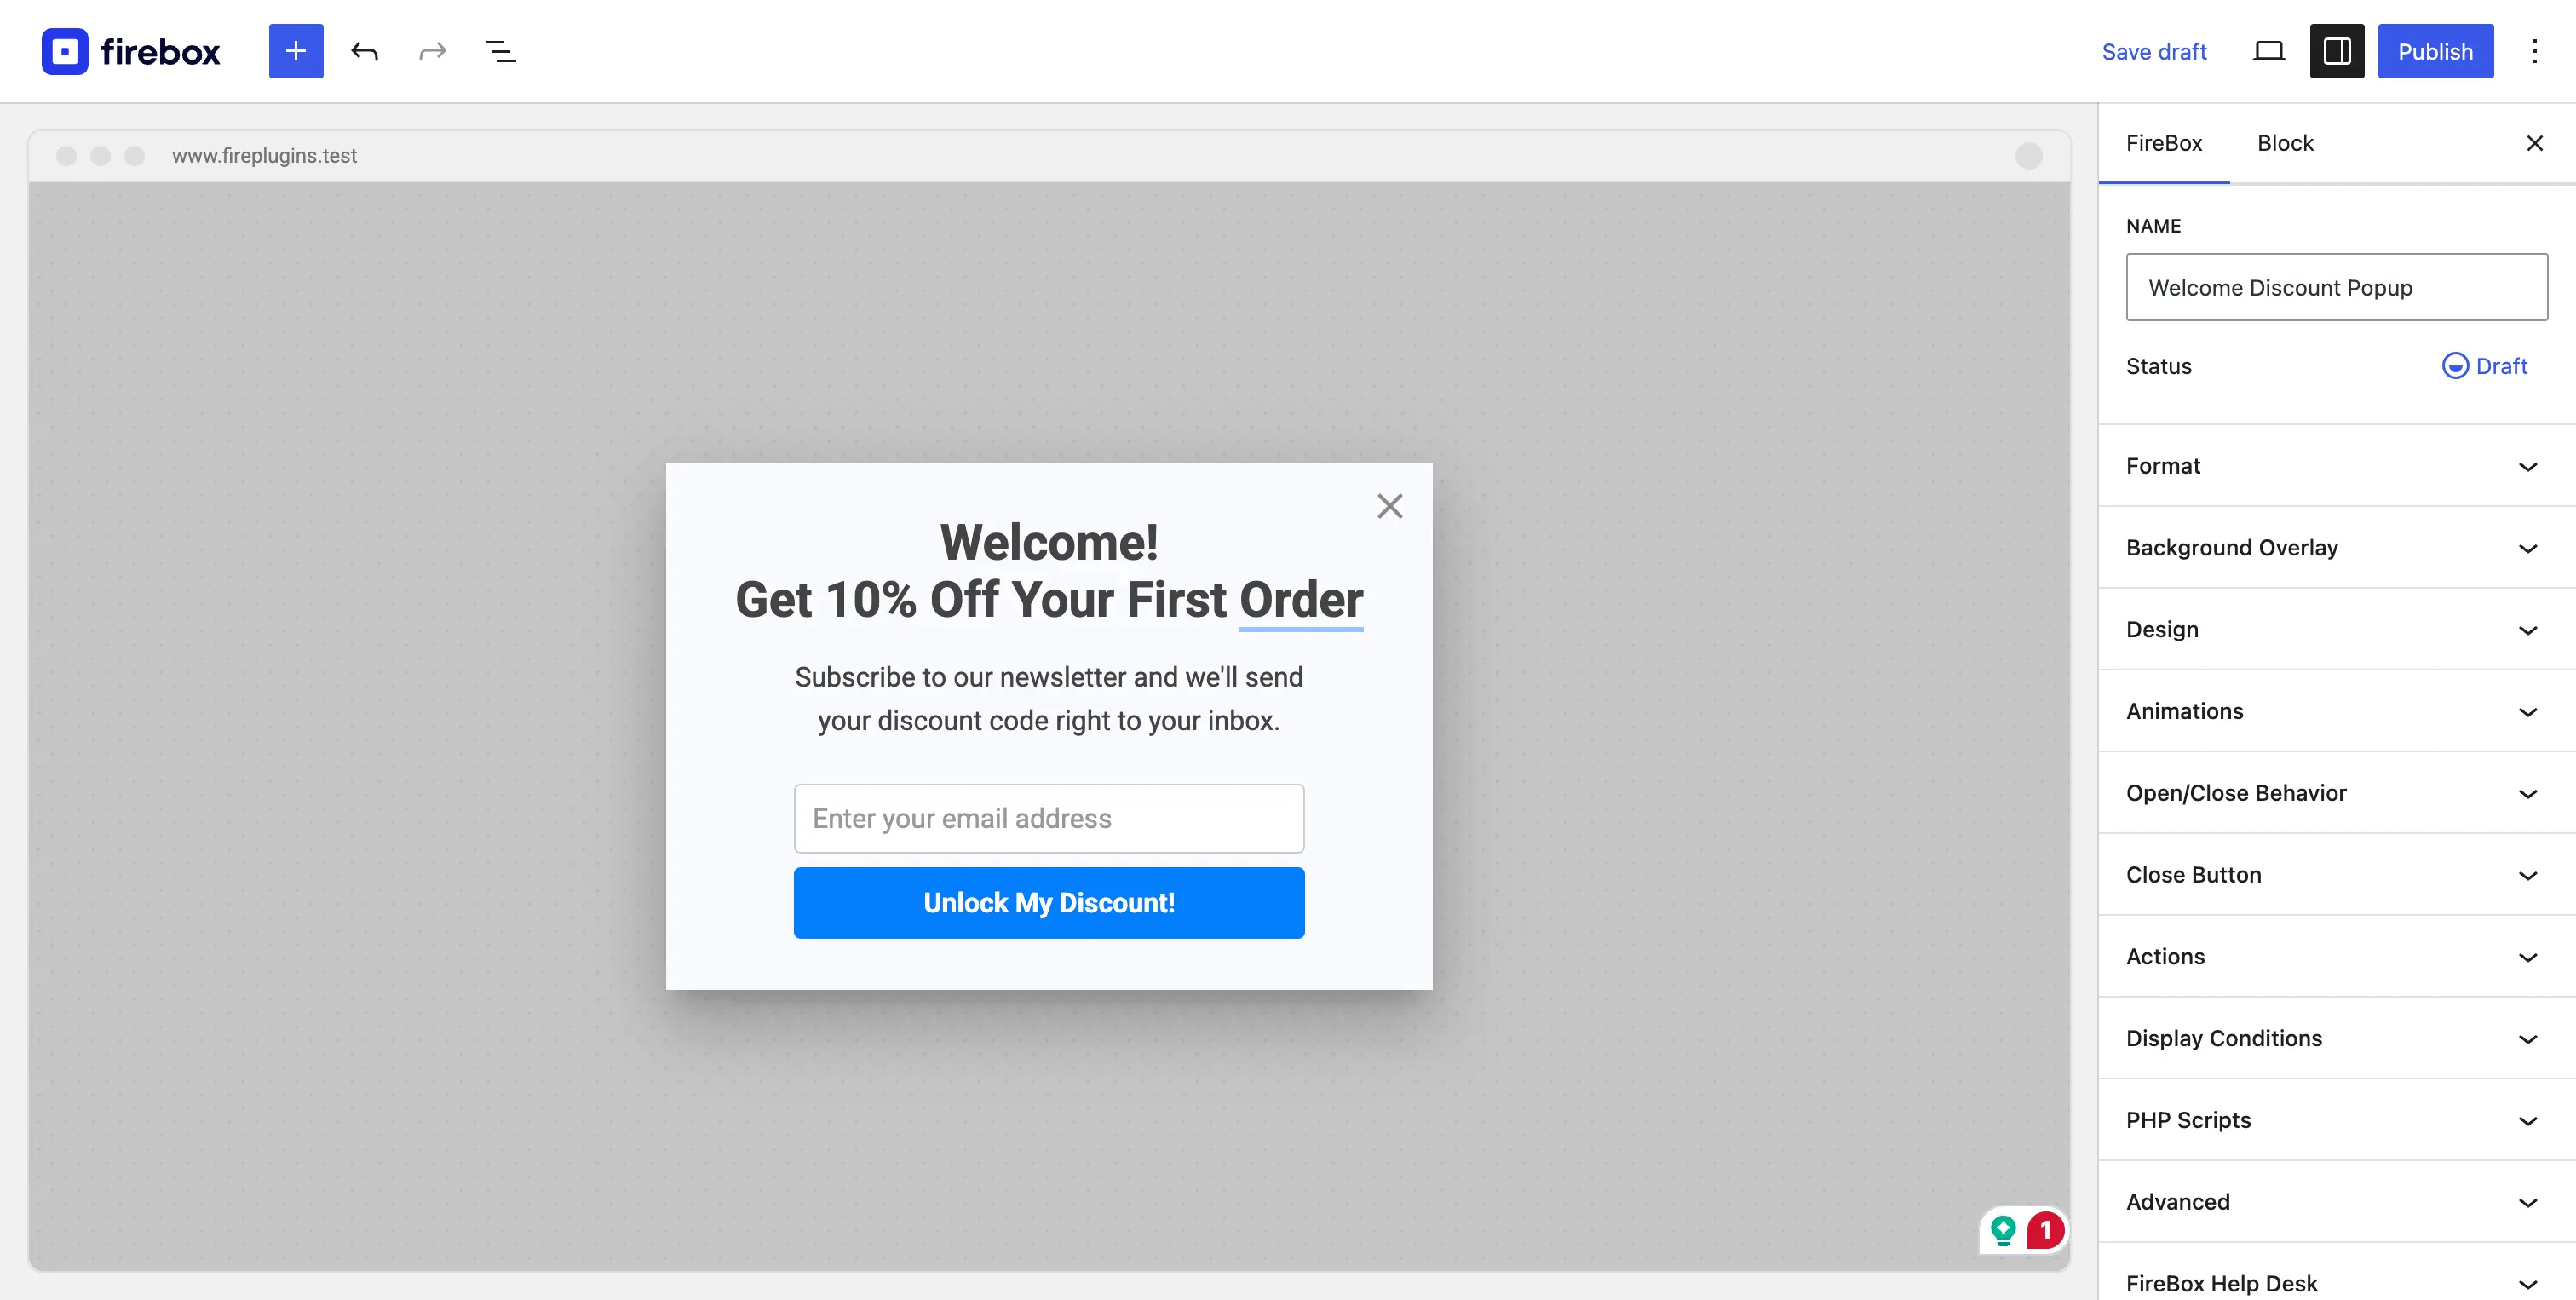Undo the last change
The image size is (2576, 1300).
tap(364, 51)
